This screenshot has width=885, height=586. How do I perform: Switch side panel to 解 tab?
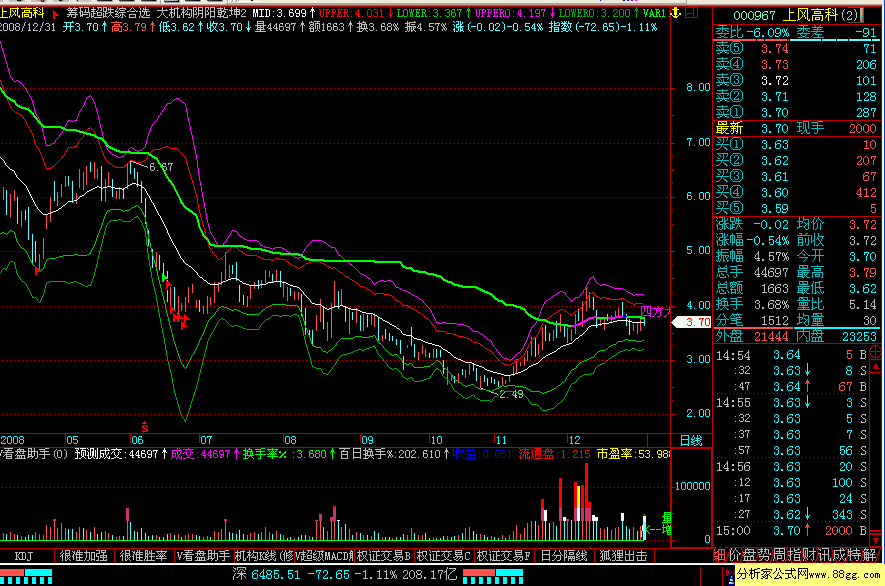pos(869,555)
